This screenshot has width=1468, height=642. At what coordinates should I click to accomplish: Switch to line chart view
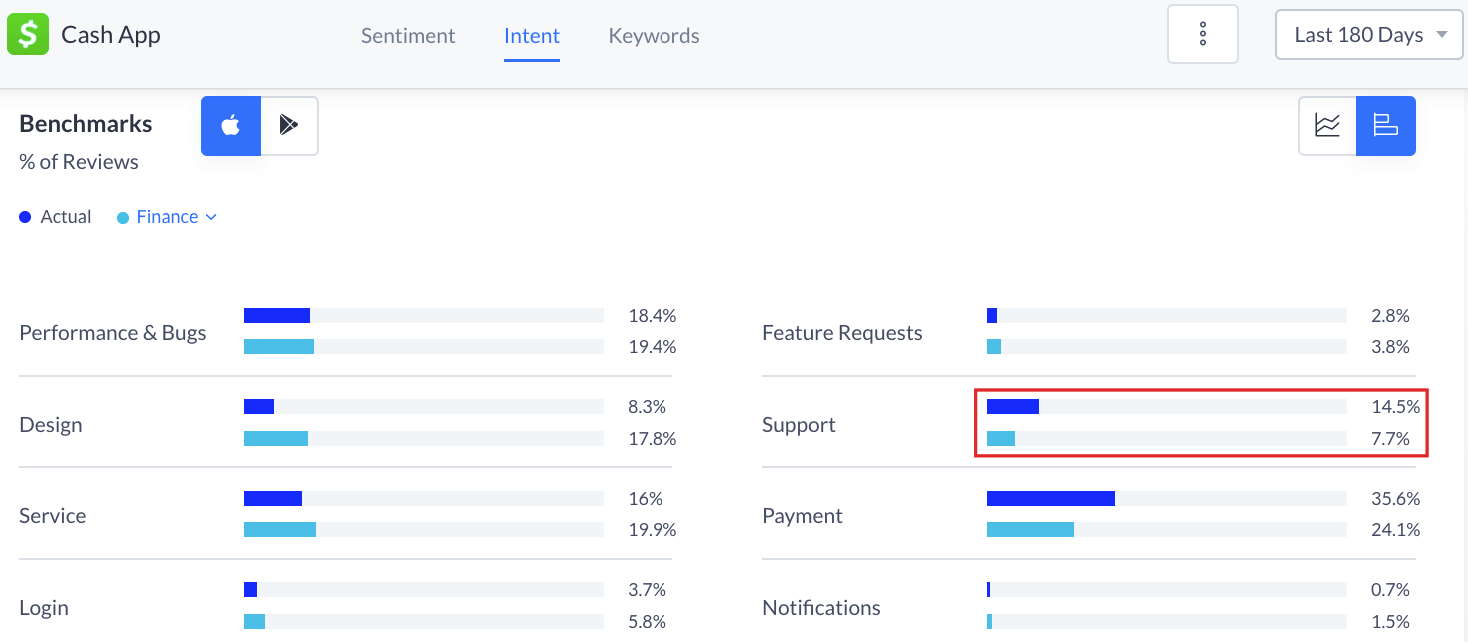1327,126
